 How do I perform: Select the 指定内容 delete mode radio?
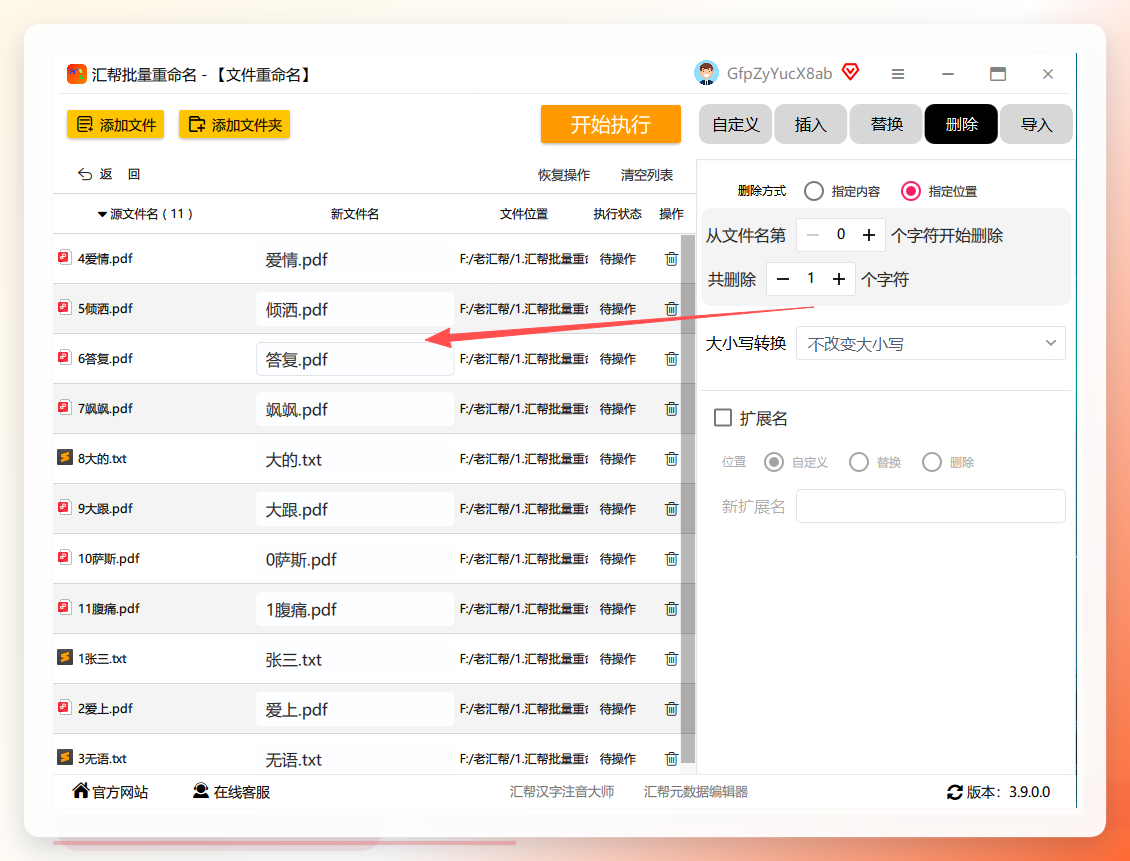coord(814,191)
